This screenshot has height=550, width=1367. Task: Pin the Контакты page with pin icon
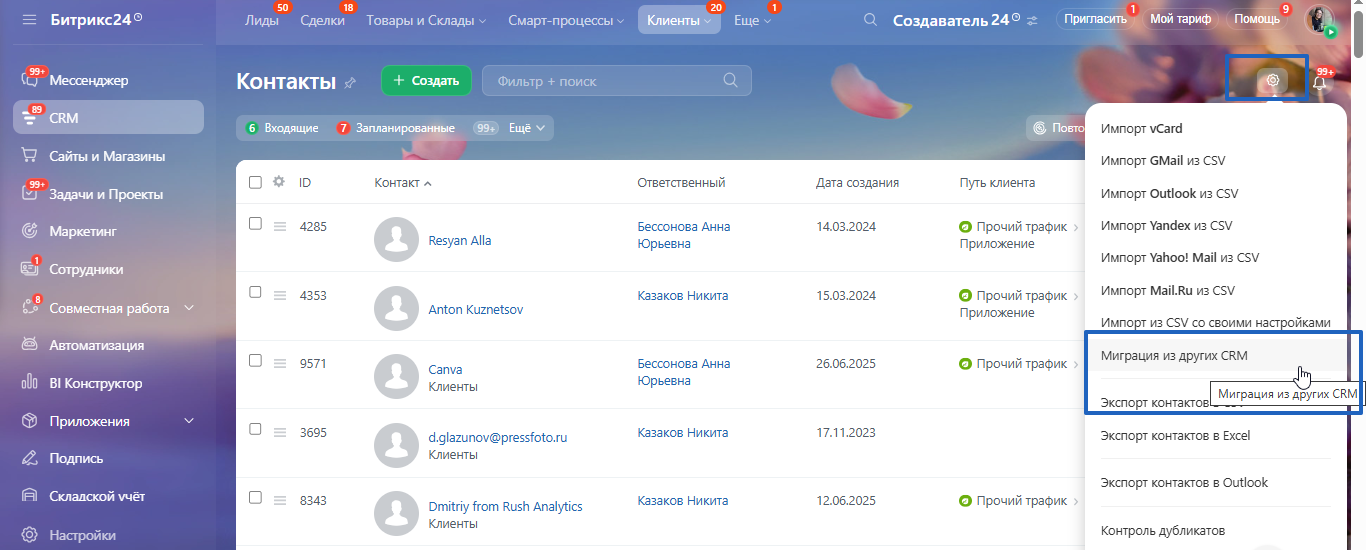coord(350,82)
